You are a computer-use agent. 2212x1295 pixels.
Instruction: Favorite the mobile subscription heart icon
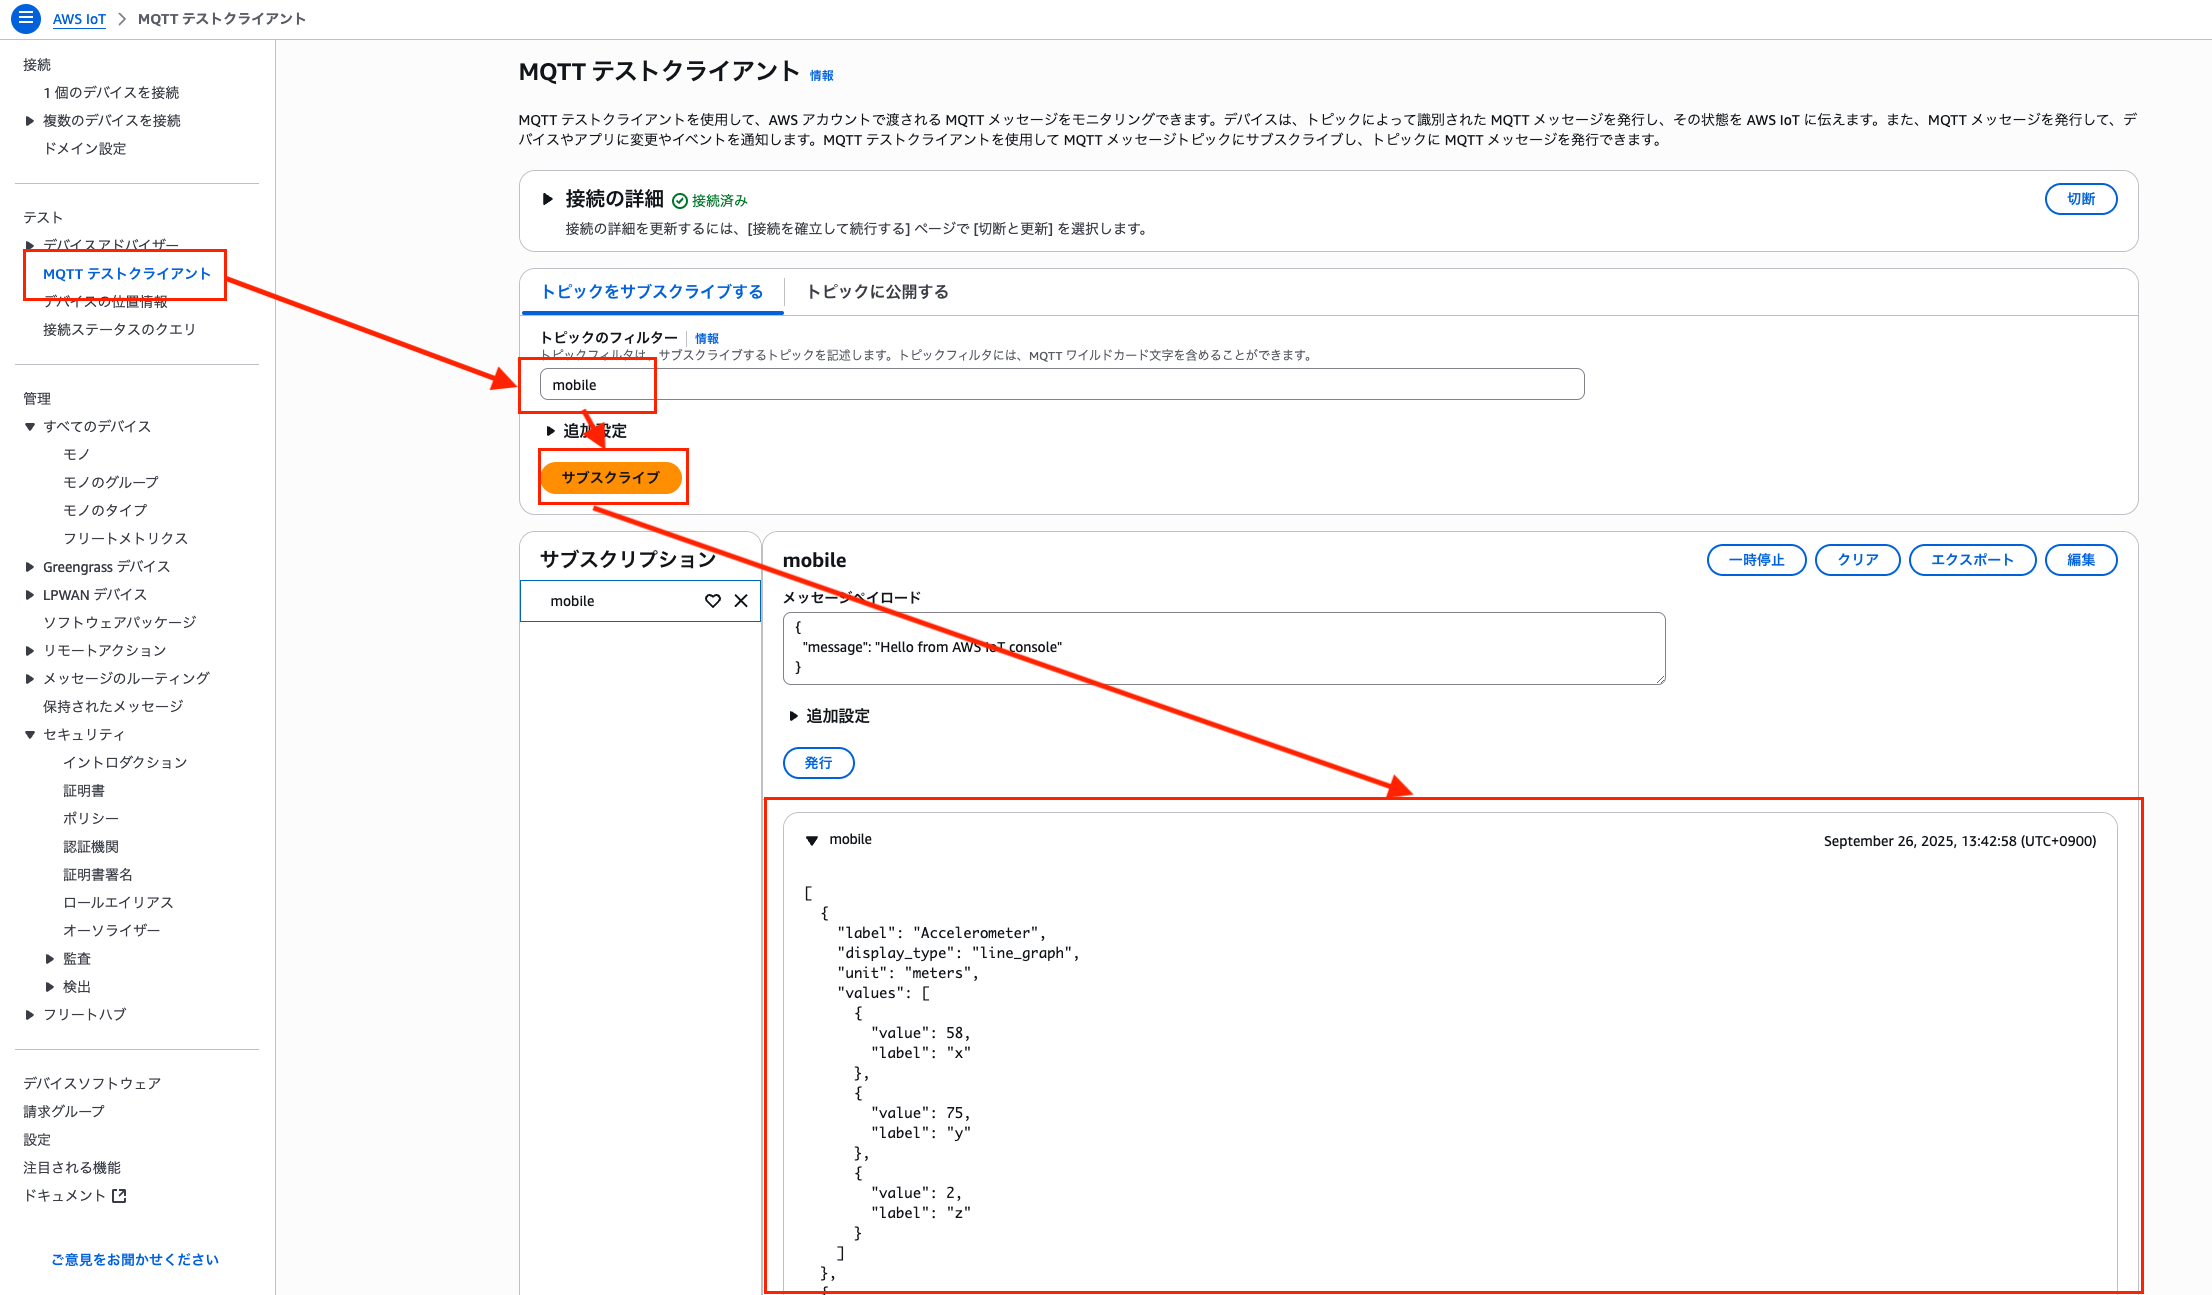(x=712, y=601)
